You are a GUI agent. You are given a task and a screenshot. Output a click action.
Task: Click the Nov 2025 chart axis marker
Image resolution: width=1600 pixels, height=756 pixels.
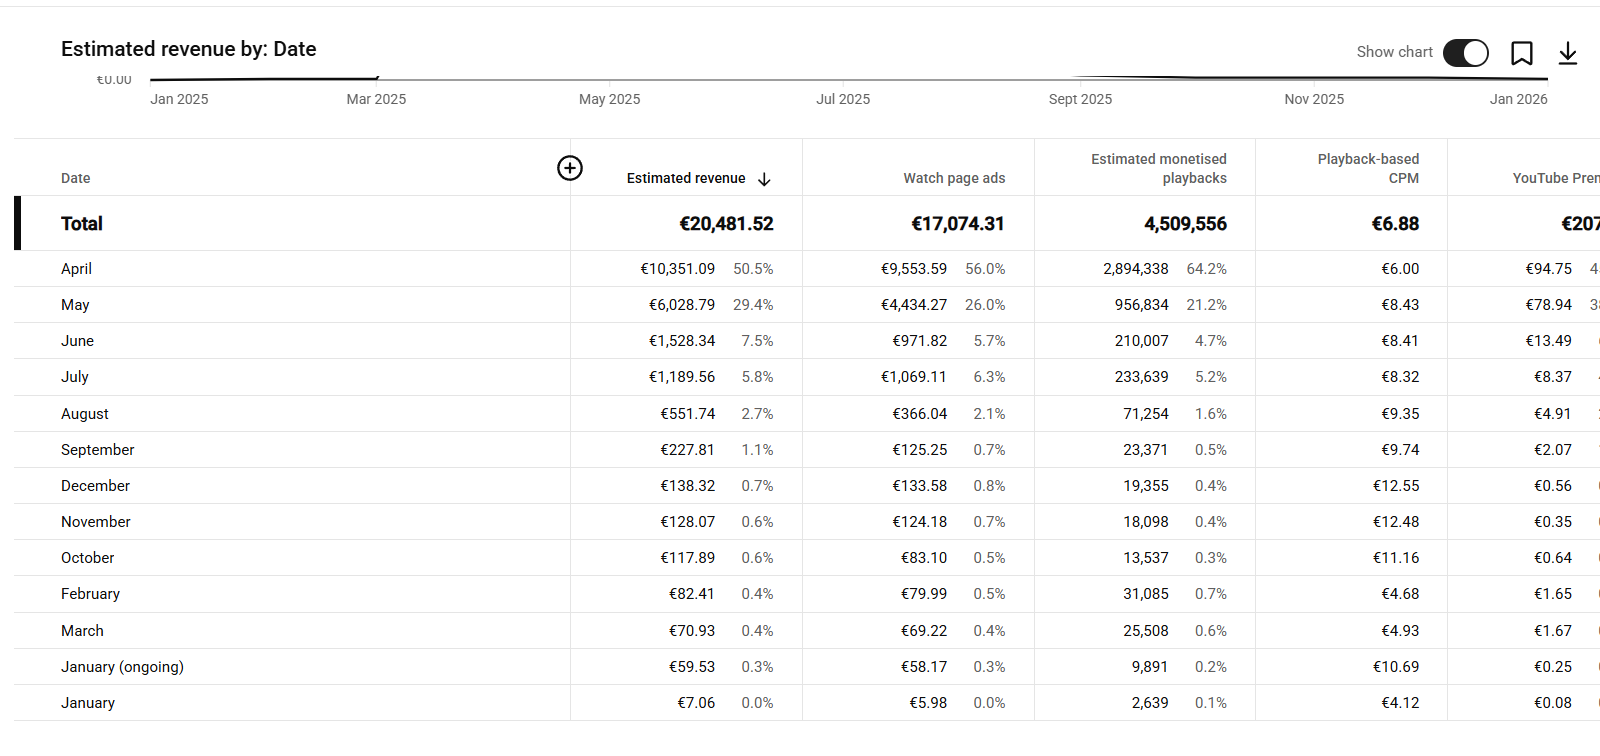pos(1313,99)
